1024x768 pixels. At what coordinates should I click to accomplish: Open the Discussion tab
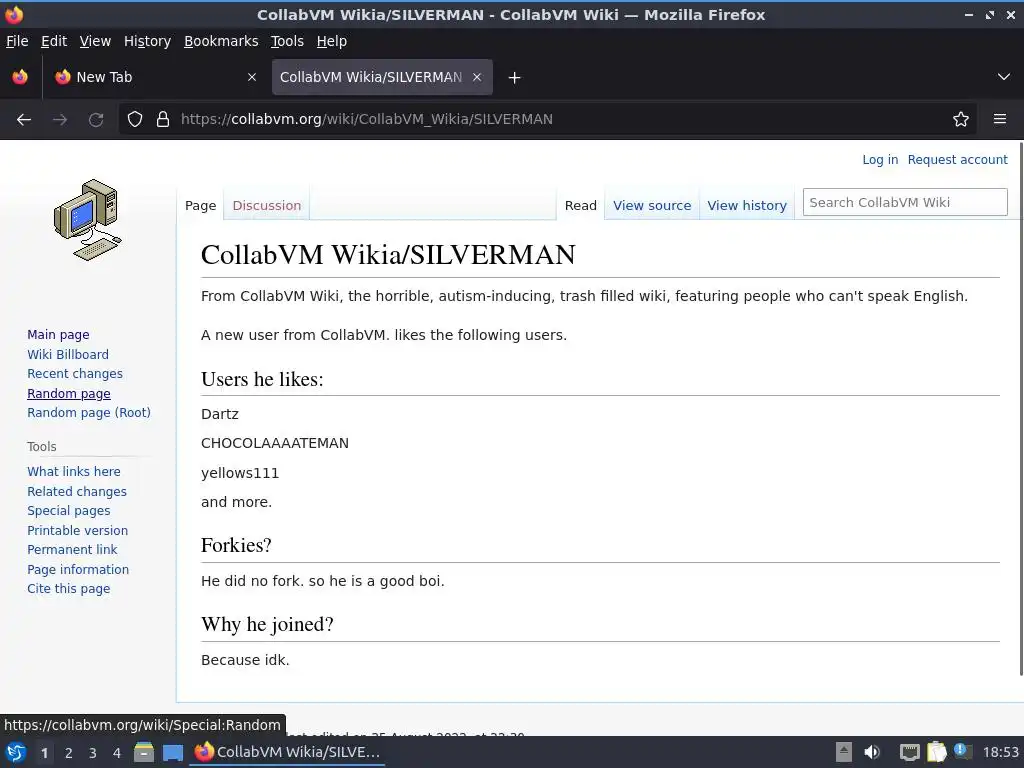(x=266, y=206)
